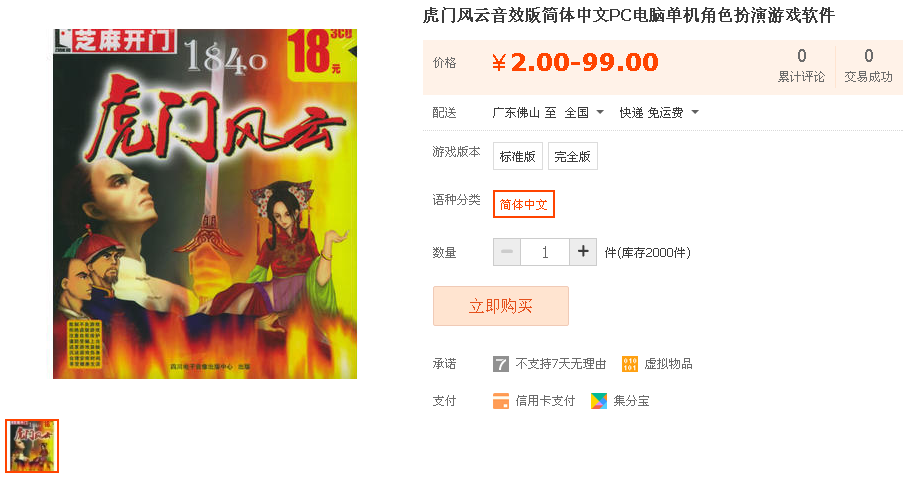908x478 pixels.
Task: Click the product title text
Action: pos(629,15)
